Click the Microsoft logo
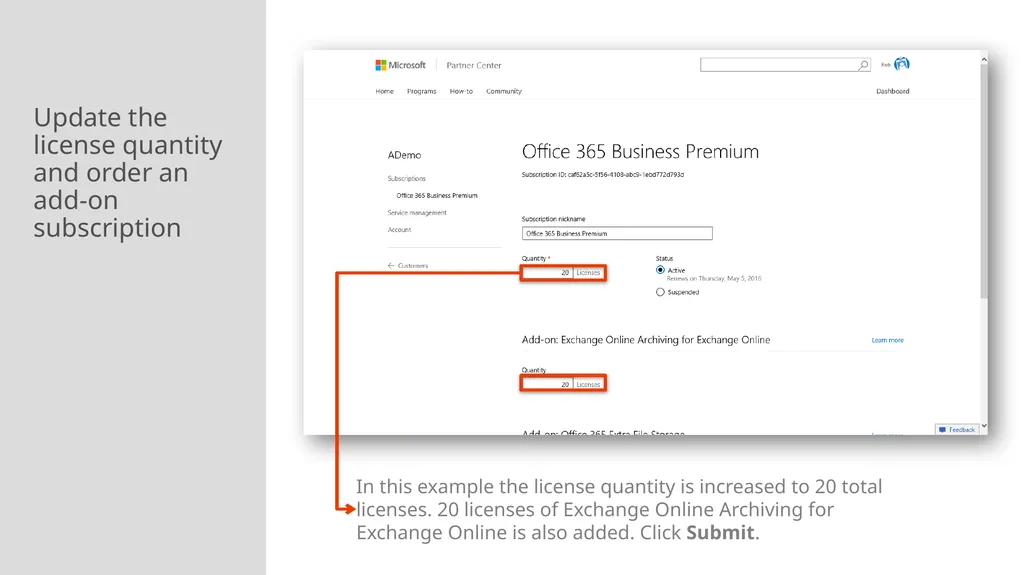 point(400,65)
